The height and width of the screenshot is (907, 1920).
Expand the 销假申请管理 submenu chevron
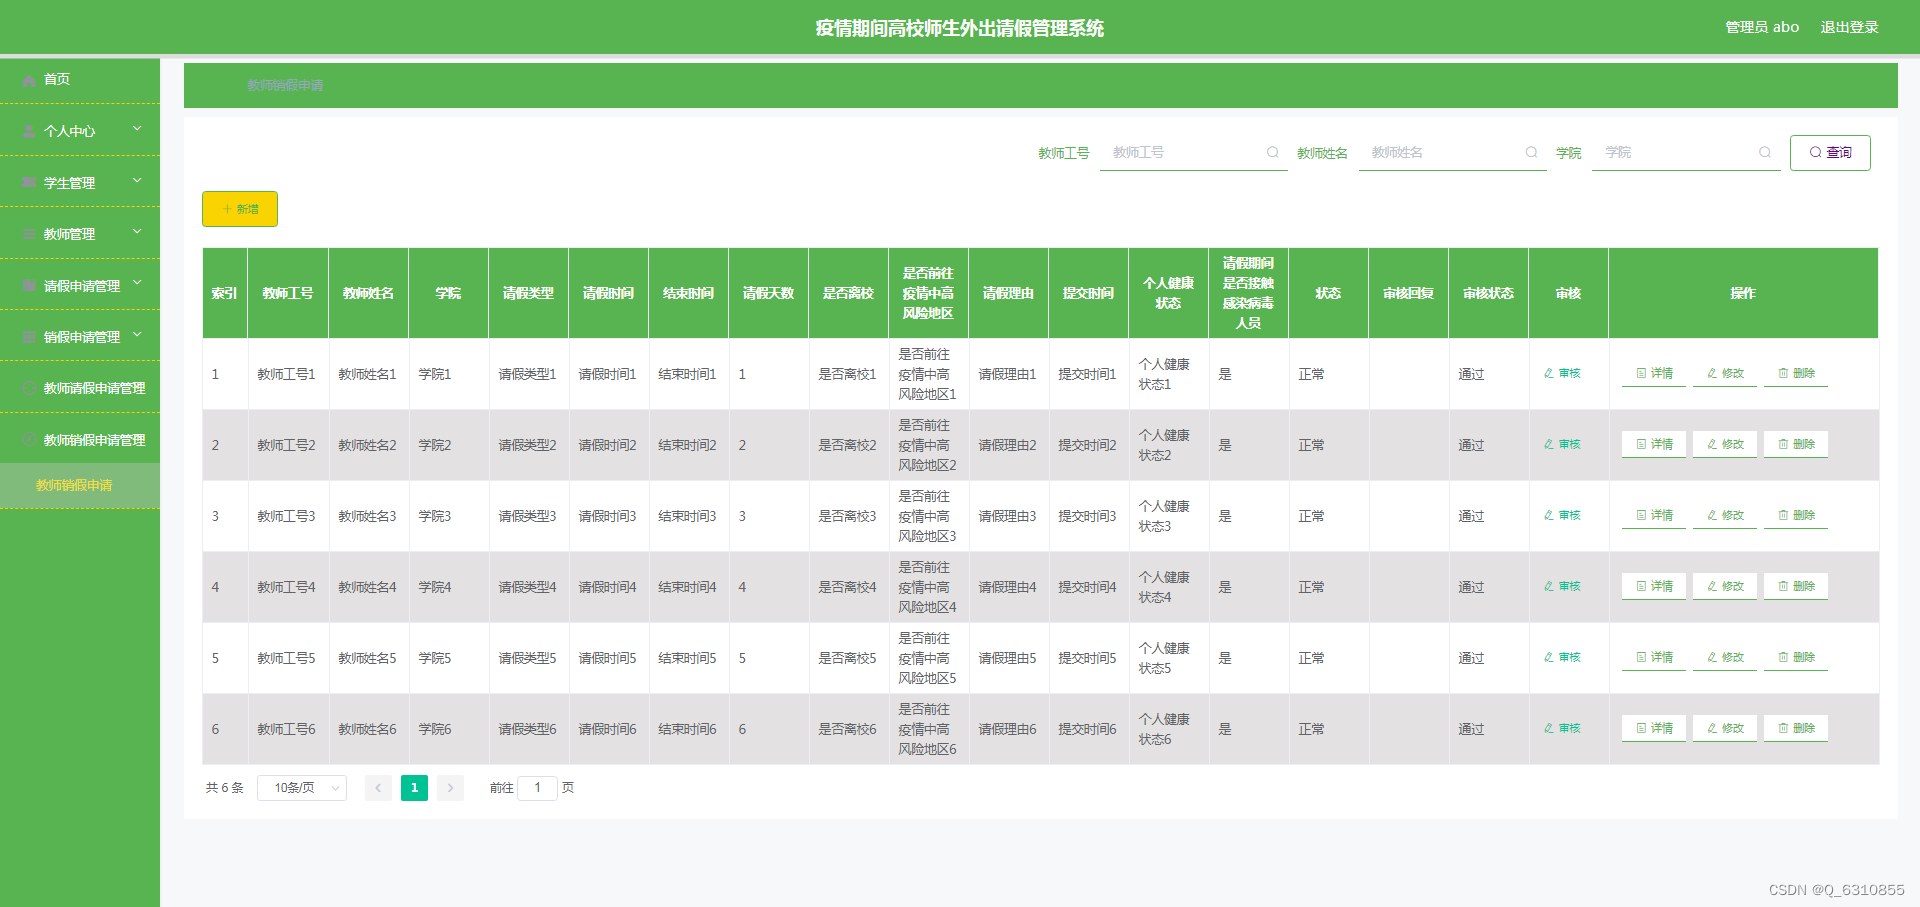click(137, 335)
